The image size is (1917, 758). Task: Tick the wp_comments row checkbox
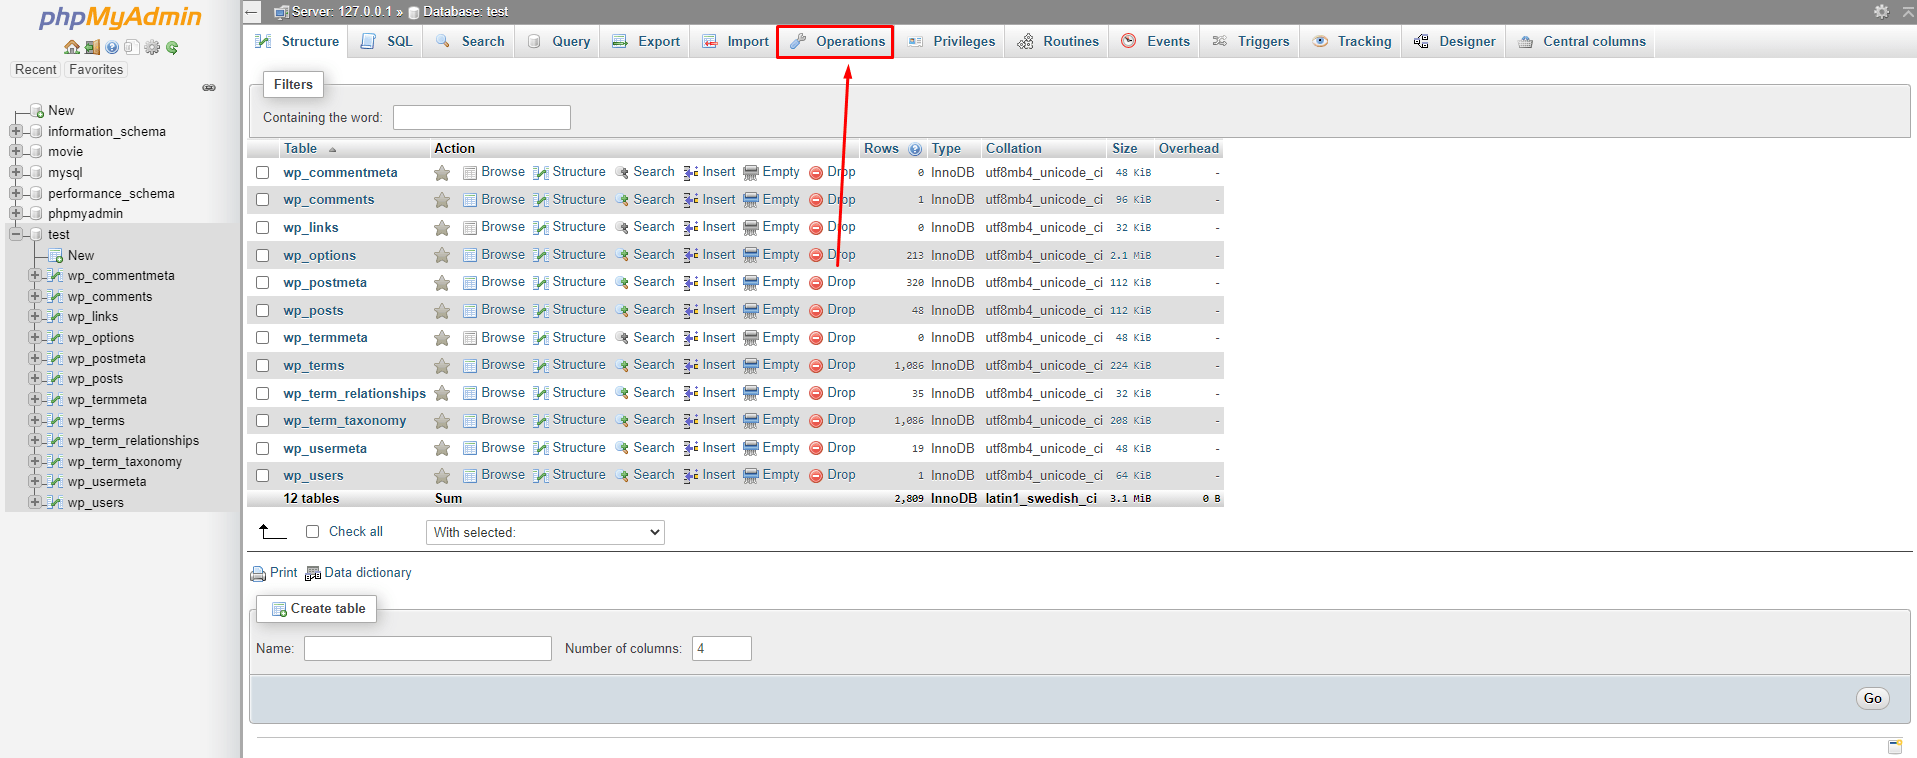pos(263,200)
